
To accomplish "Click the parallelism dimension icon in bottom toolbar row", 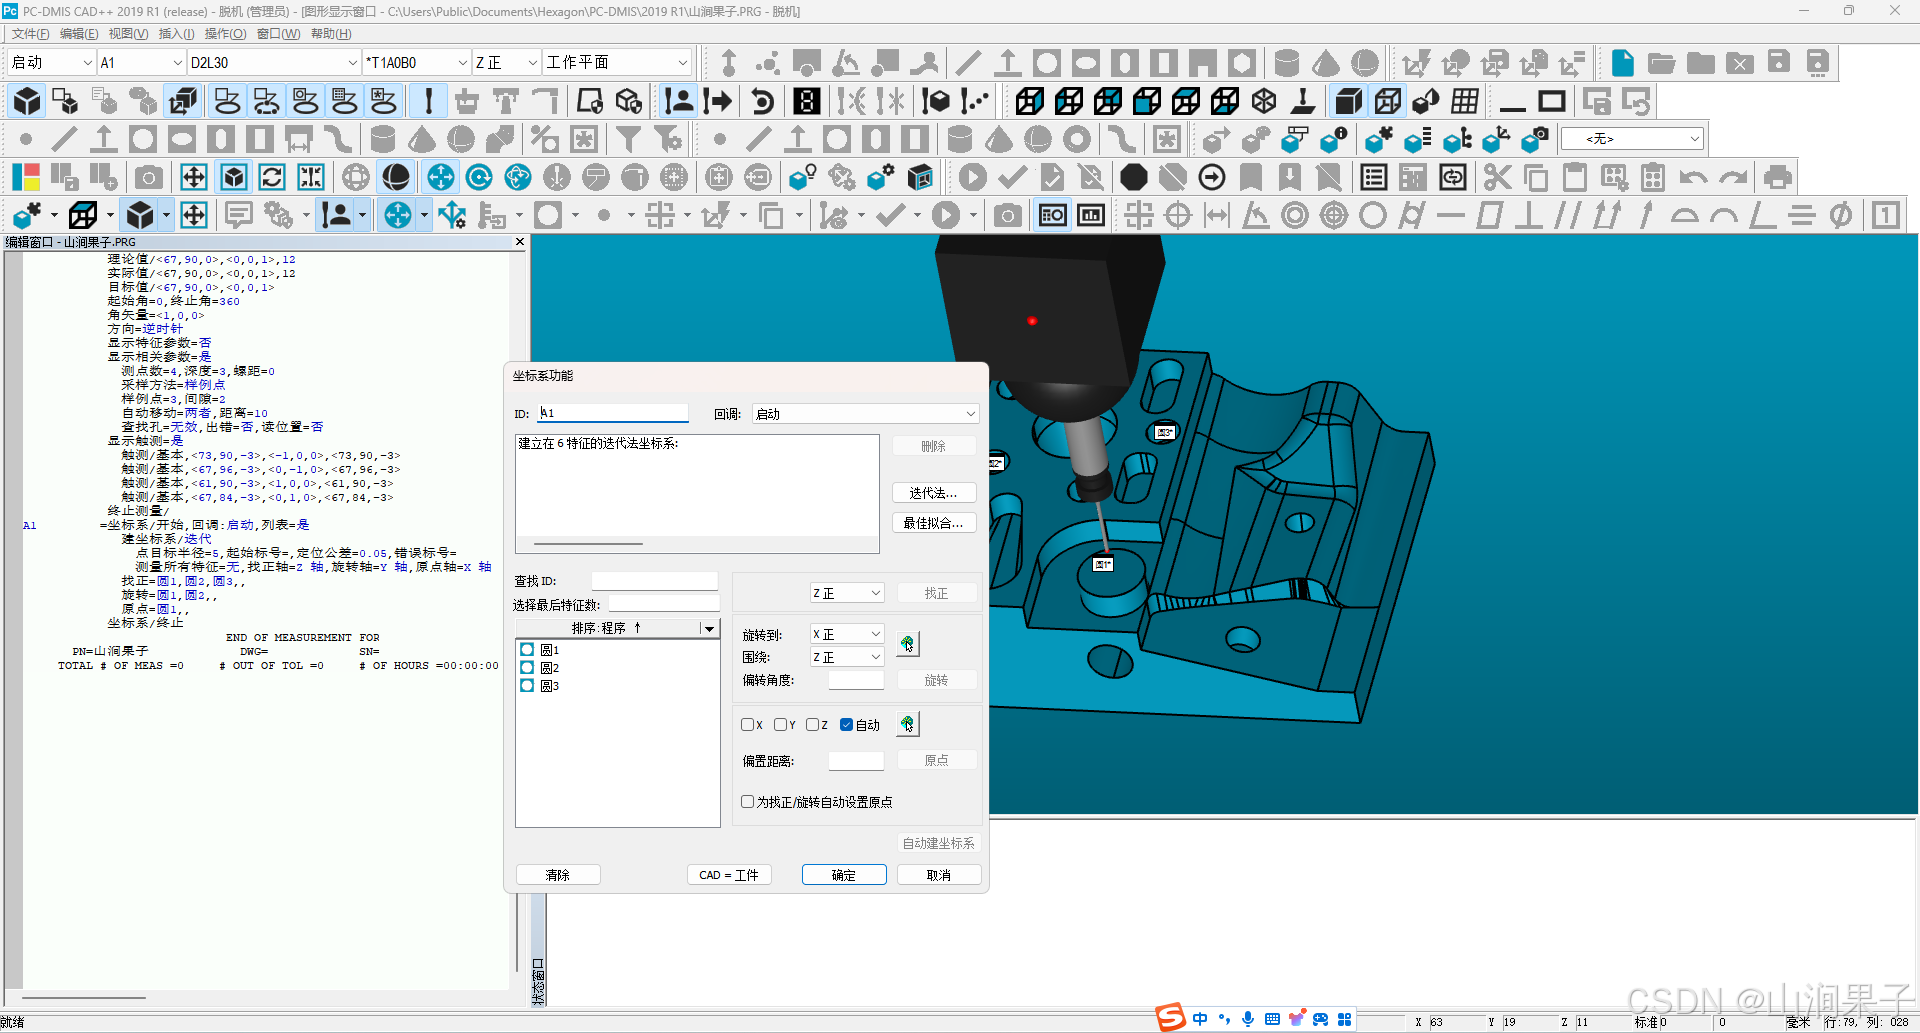I will tap(1568, 215).
